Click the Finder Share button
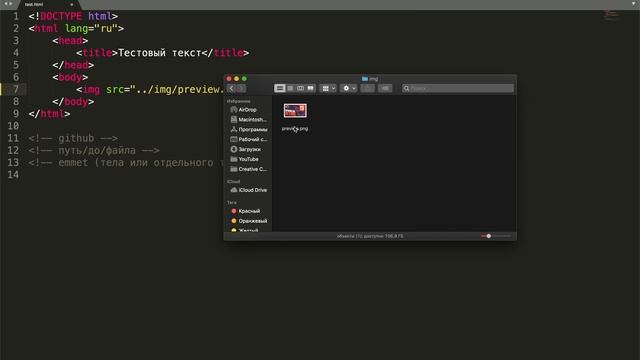This screenshot has height=360, width=640. coord(367,88)
